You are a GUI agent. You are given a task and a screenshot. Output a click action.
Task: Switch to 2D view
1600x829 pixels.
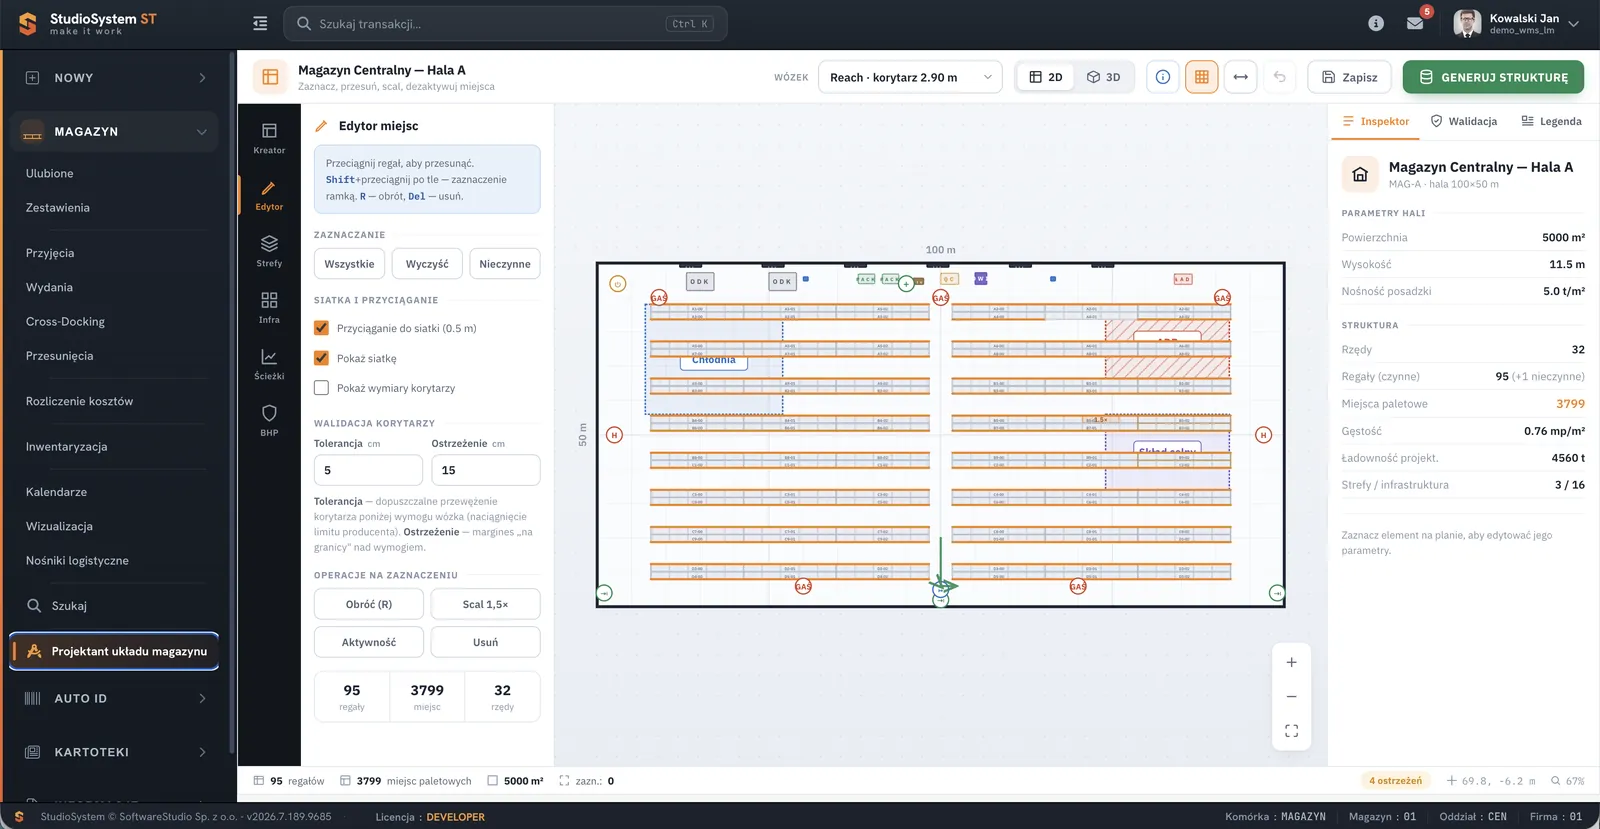pyautogui.click(x=1046, y=77)
